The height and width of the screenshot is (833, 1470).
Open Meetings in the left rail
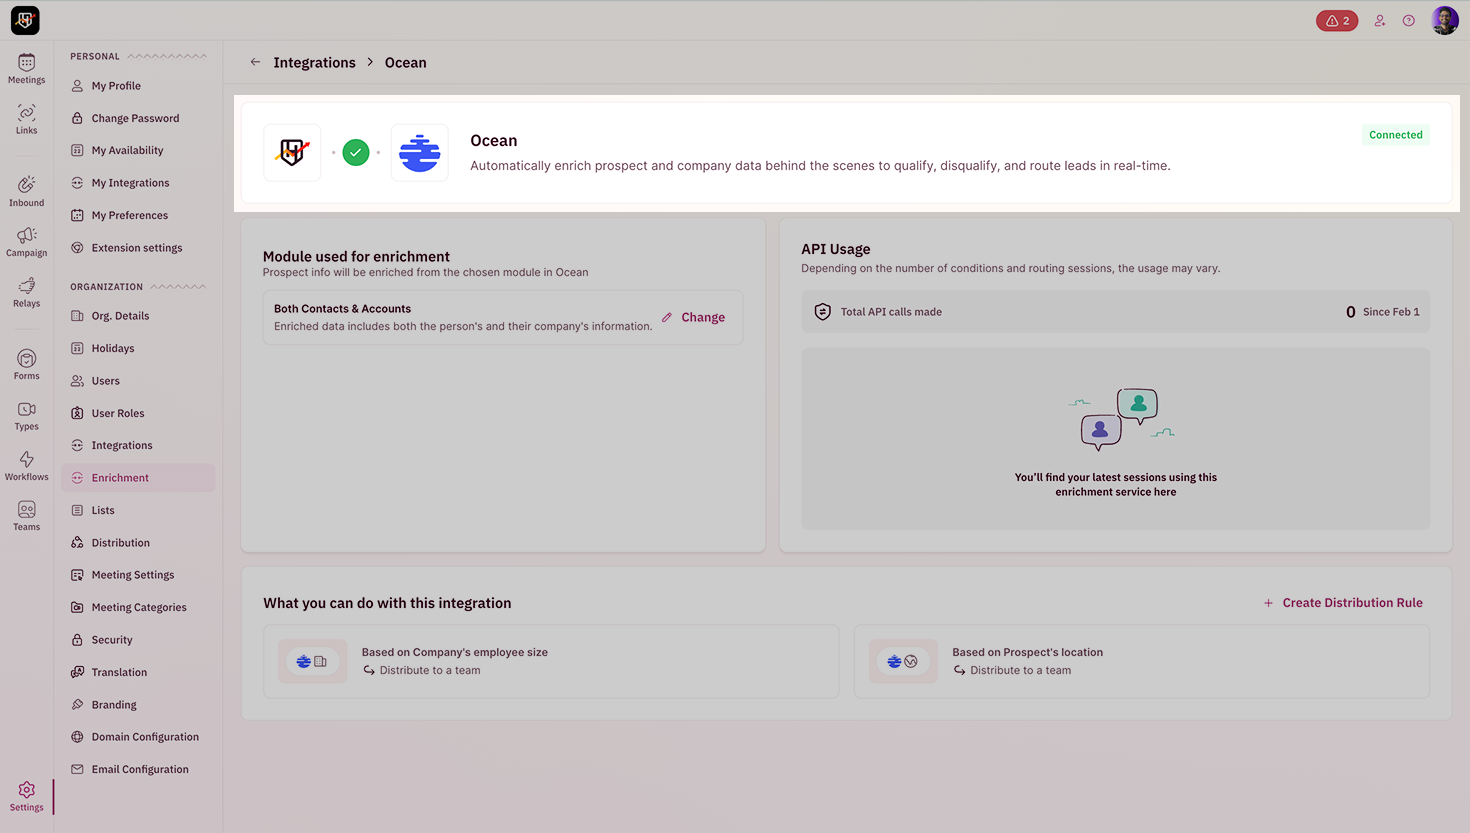point(26,68)
